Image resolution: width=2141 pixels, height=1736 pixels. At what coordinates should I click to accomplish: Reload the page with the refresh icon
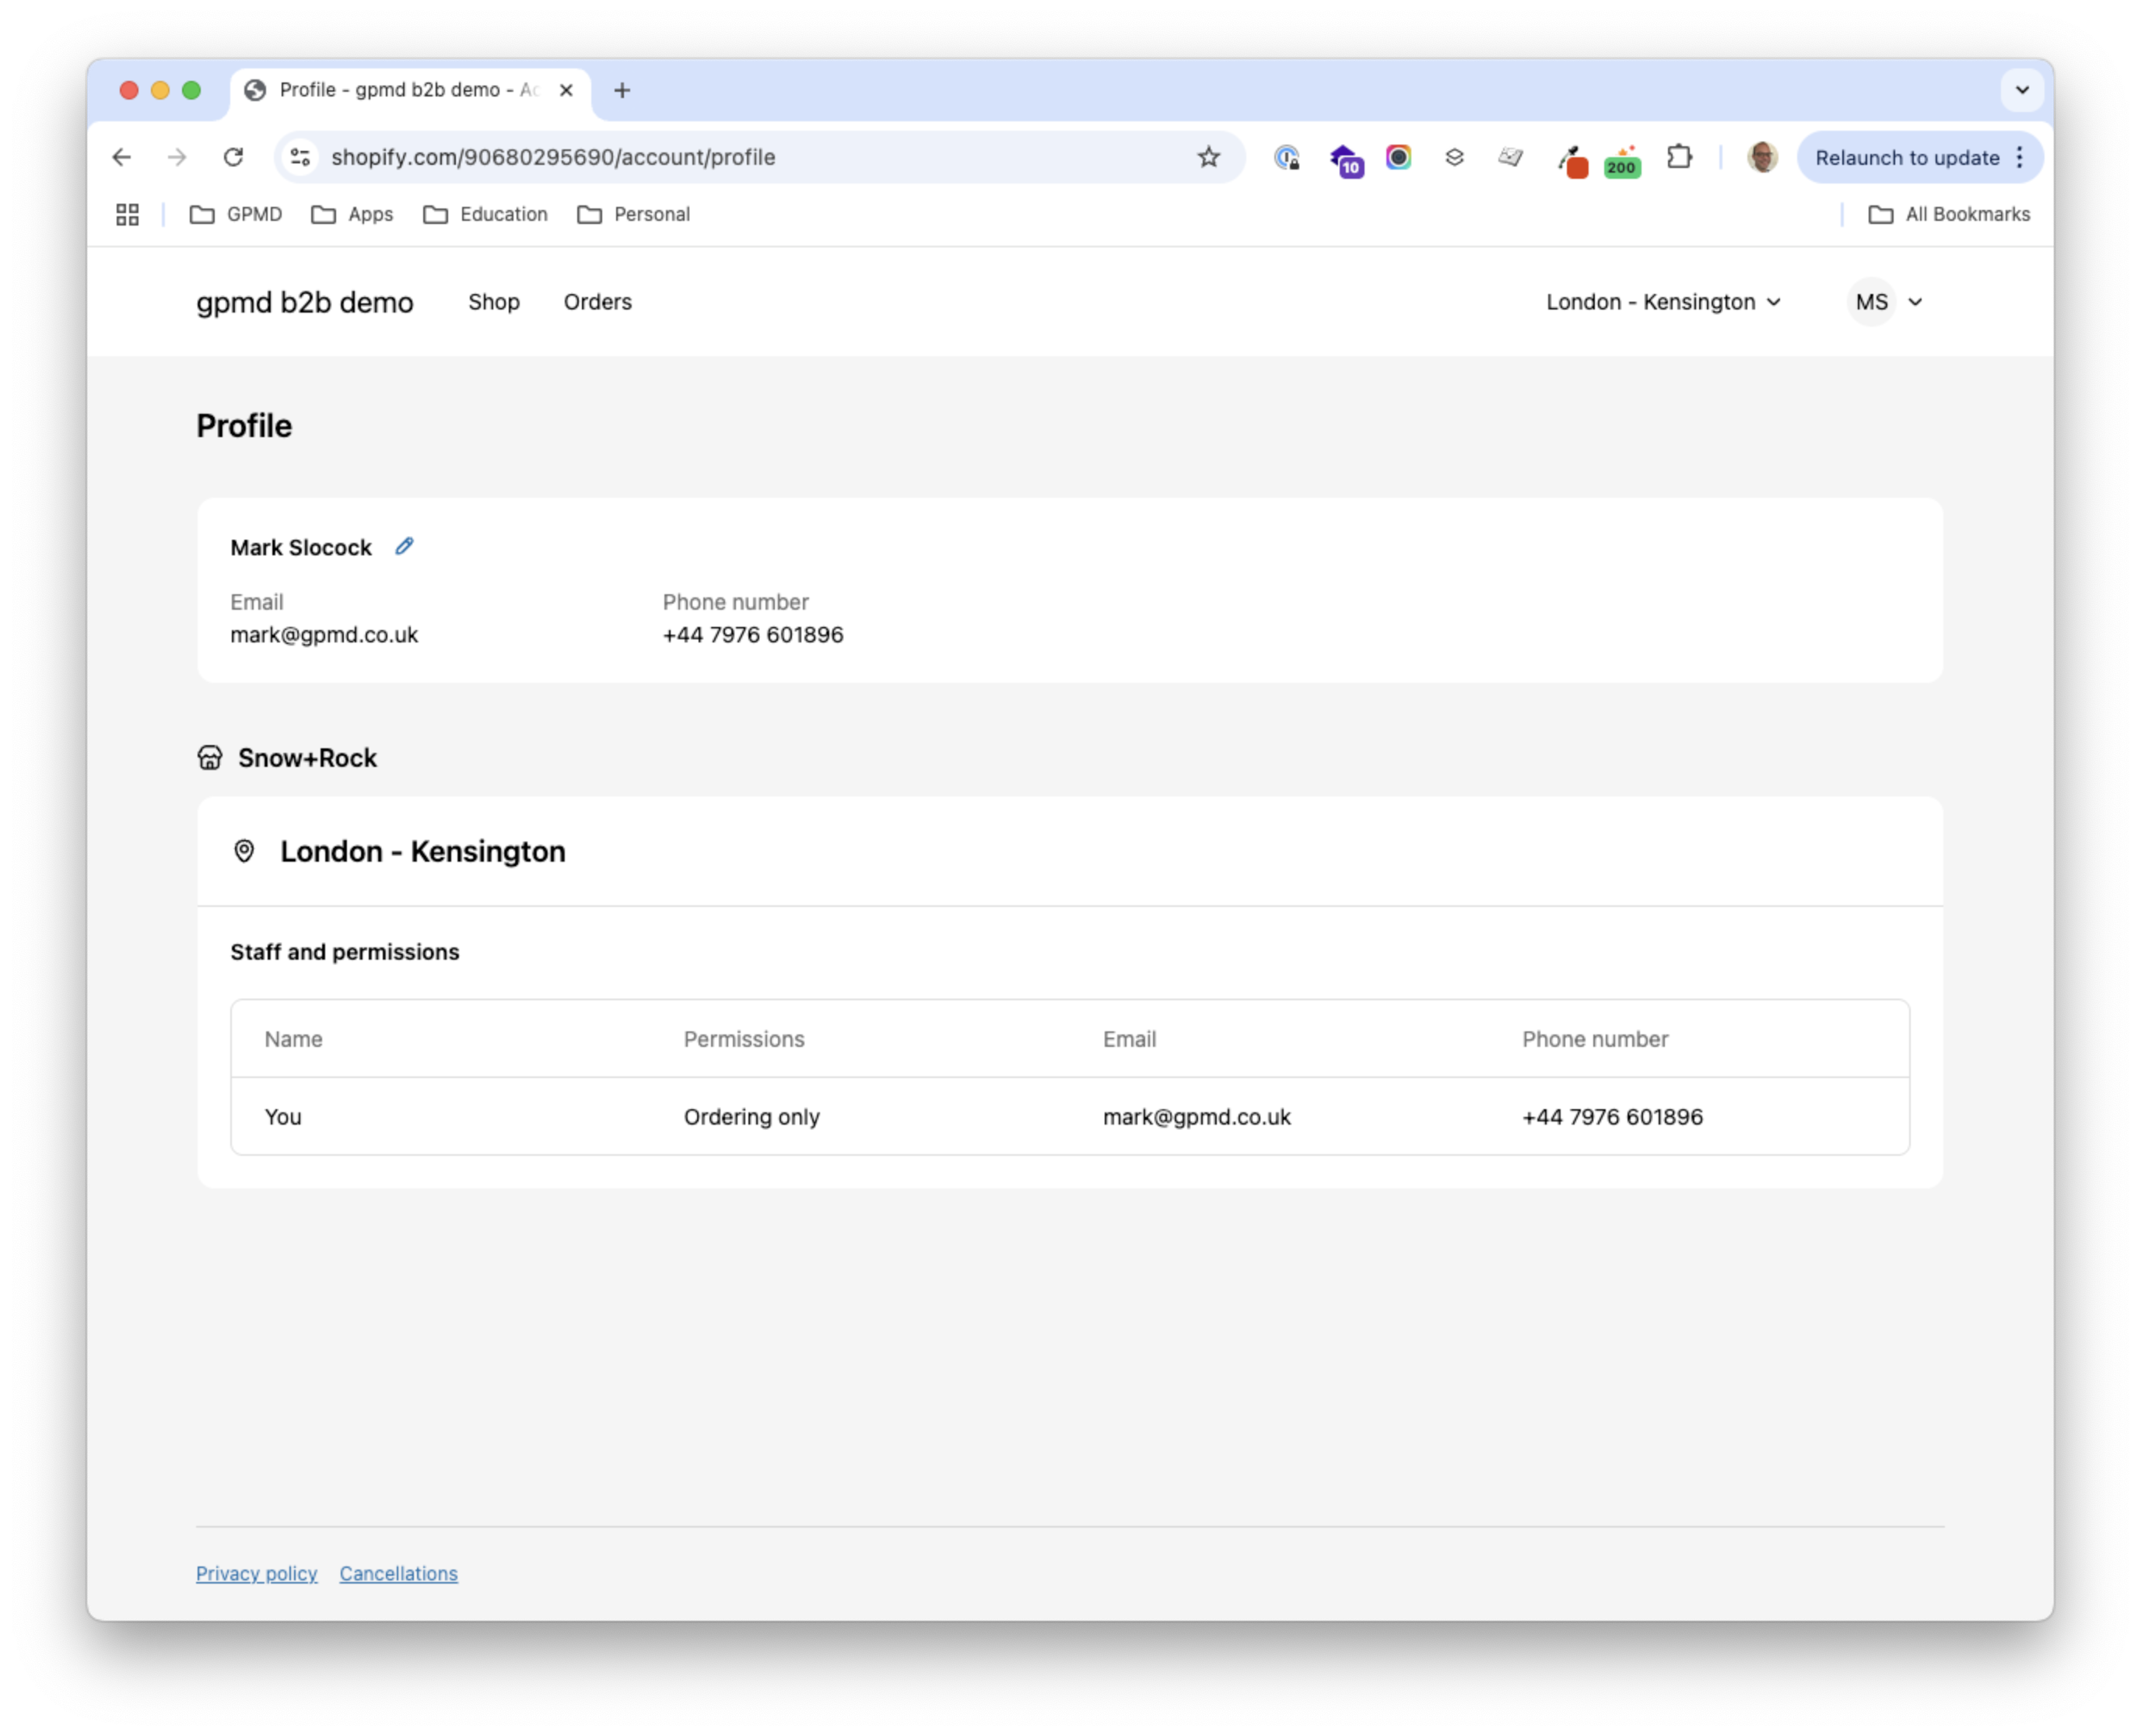click(233, 157)
